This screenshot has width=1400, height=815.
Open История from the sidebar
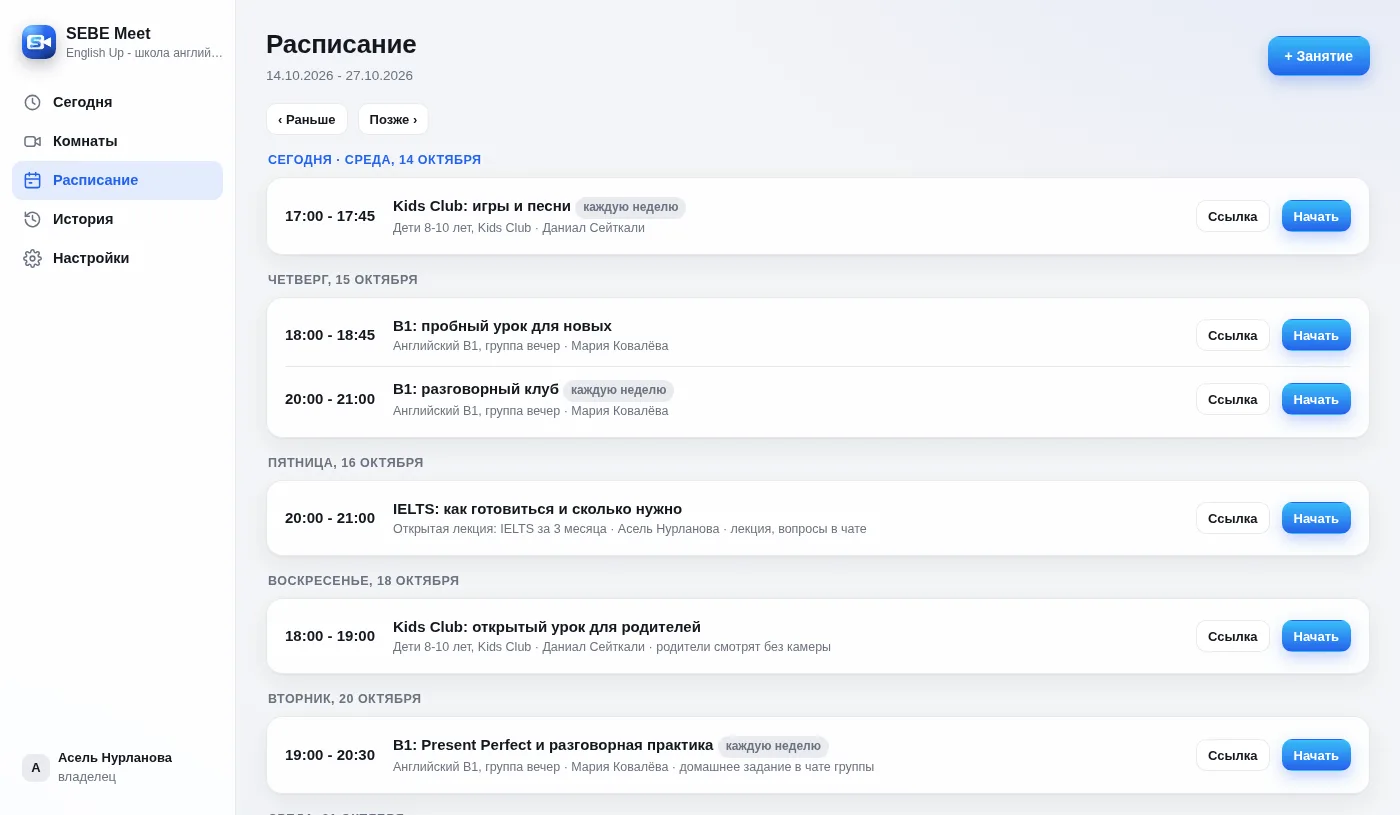pos(117,219)
